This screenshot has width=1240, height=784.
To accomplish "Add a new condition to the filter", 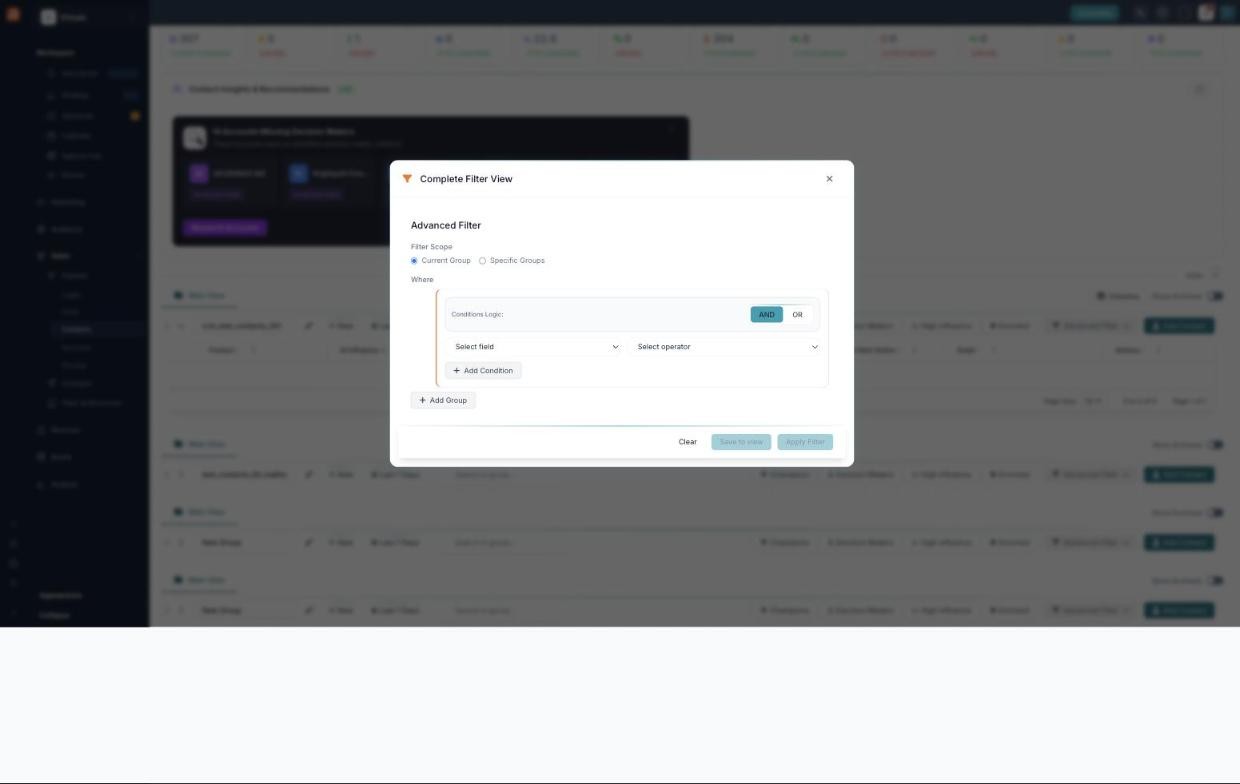I will (483, 371).
